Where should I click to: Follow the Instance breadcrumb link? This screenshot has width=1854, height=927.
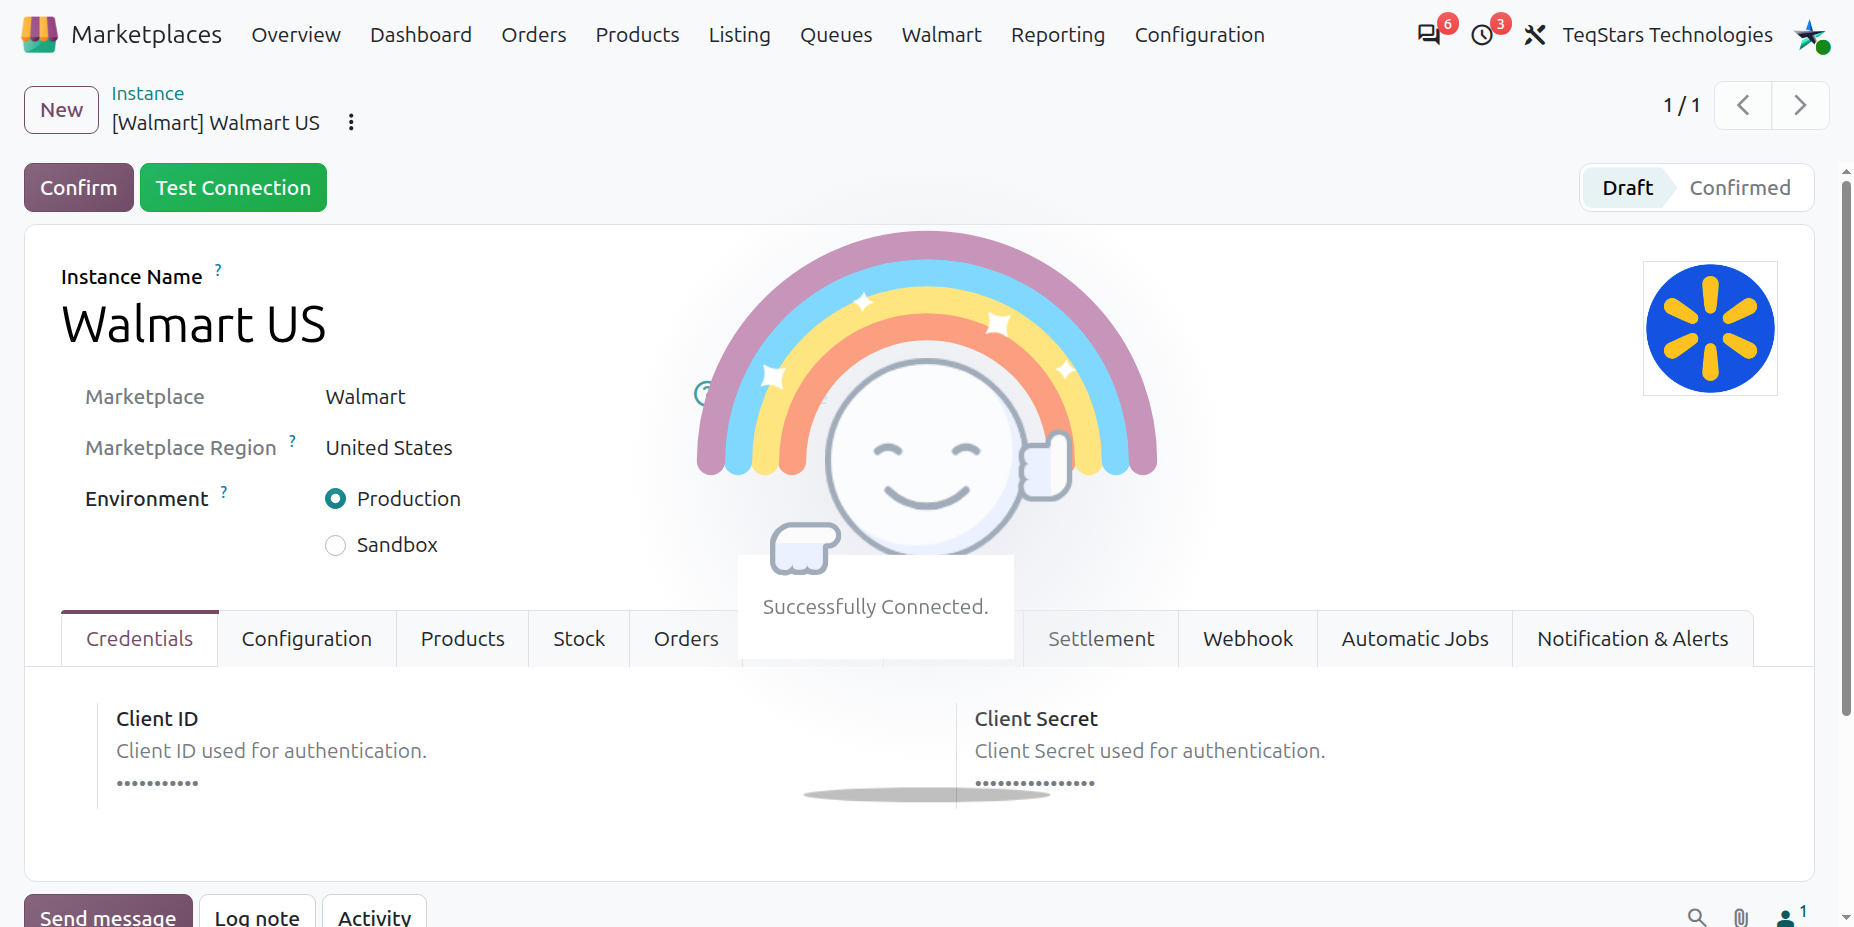147,93
